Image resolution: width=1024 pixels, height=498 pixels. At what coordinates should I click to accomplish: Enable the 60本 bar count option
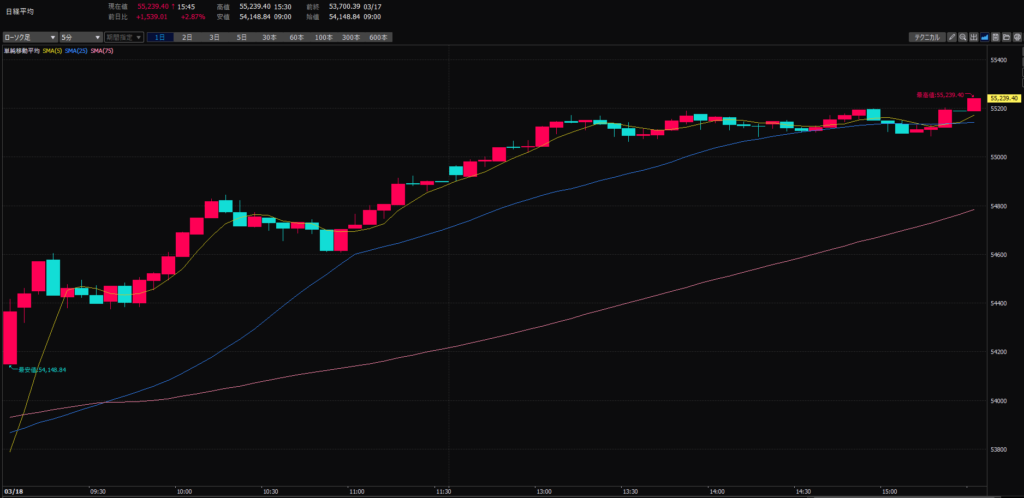(296, 37)
